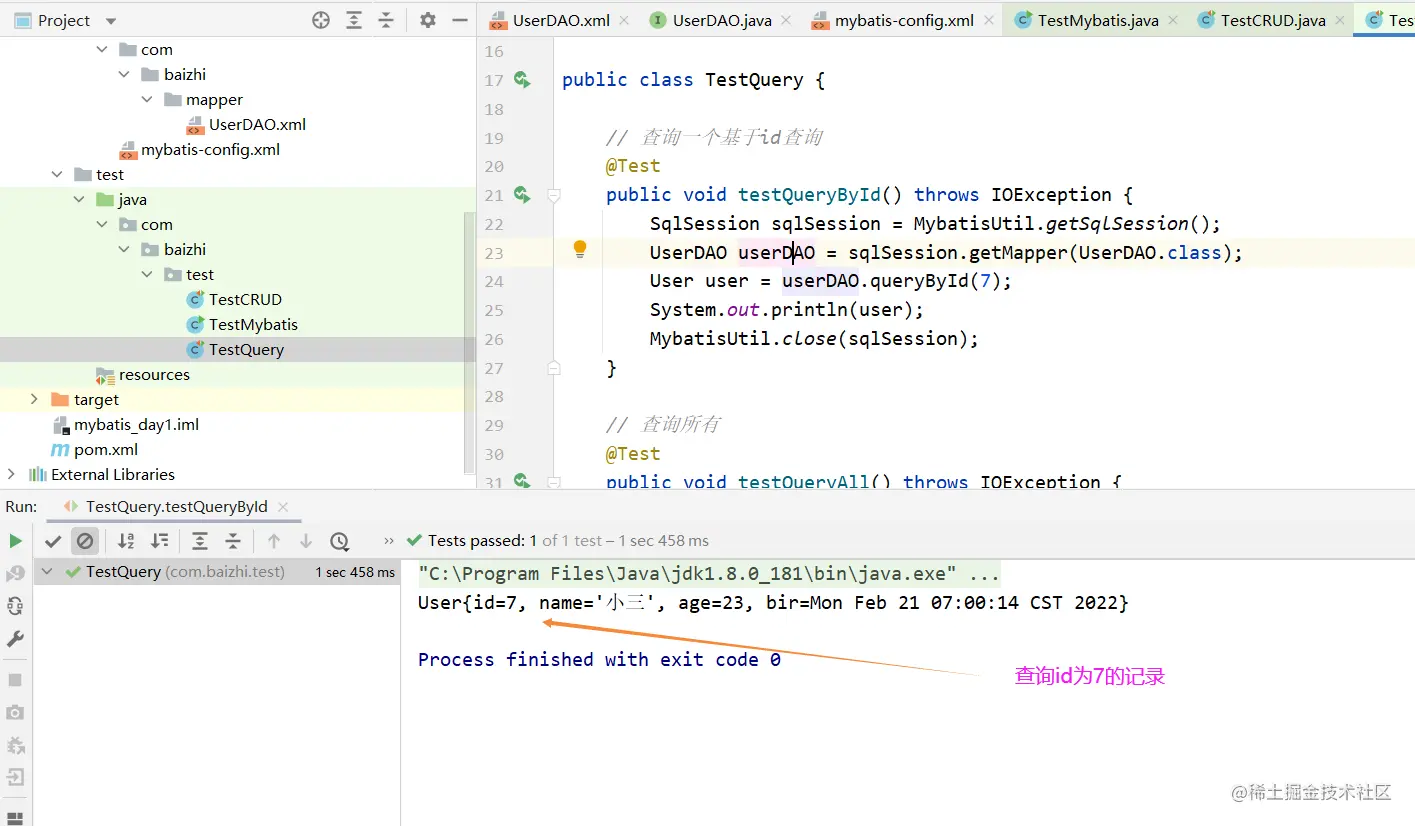
Task: Expand all in Project panel header
Action: coord(354,20)
